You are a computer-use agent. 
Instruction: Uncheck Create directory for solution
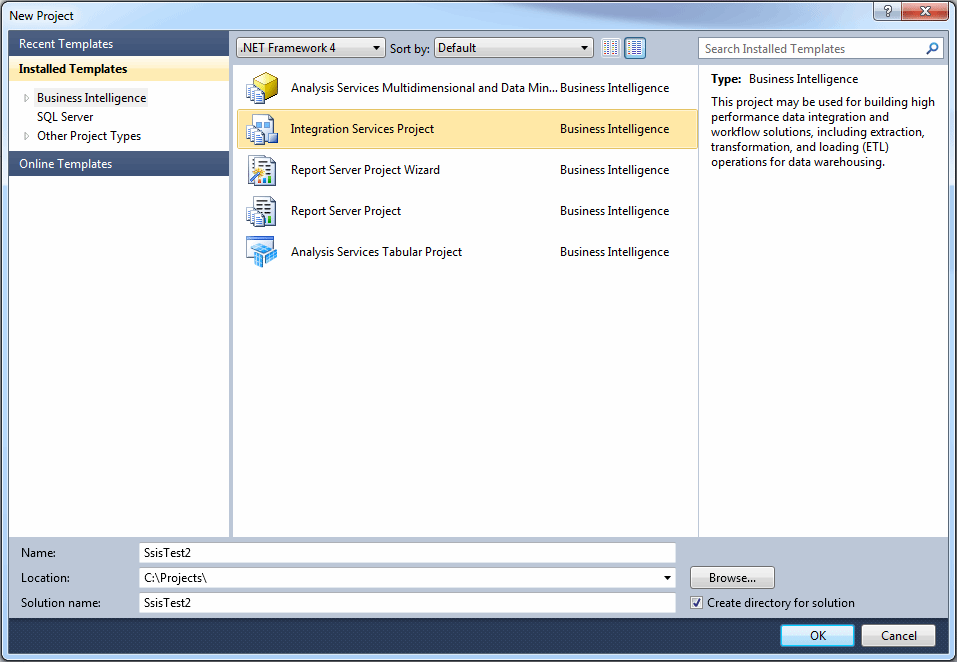pyautogui.click(x=696, y=602)
